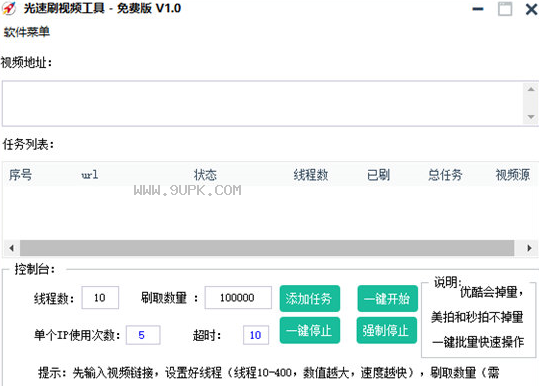Click the rocket app icon in title bar

pos(9,8)
